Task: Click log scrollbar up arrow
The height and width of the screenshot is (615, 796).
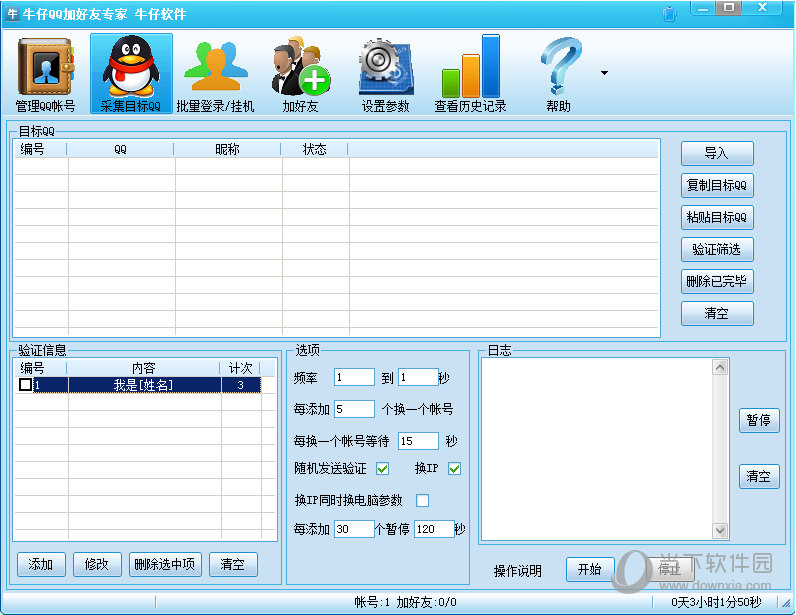Action: [x=720, y=367]
